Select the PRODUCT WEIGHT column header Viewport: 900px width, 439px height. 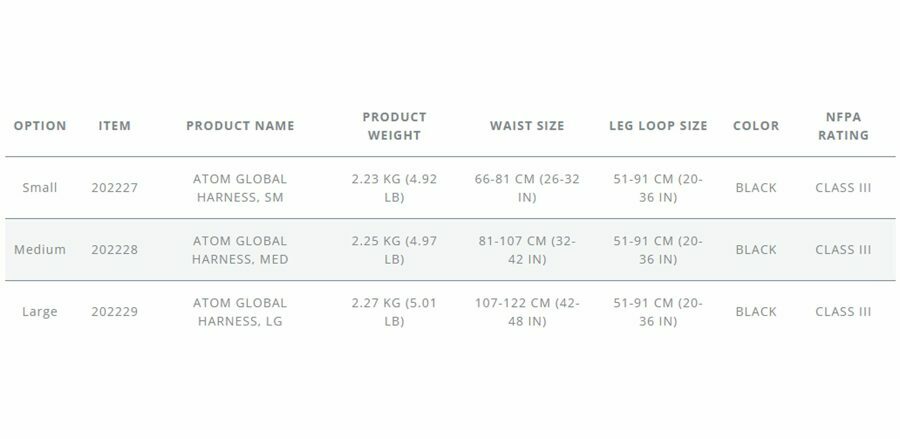[x=394, y=126]
